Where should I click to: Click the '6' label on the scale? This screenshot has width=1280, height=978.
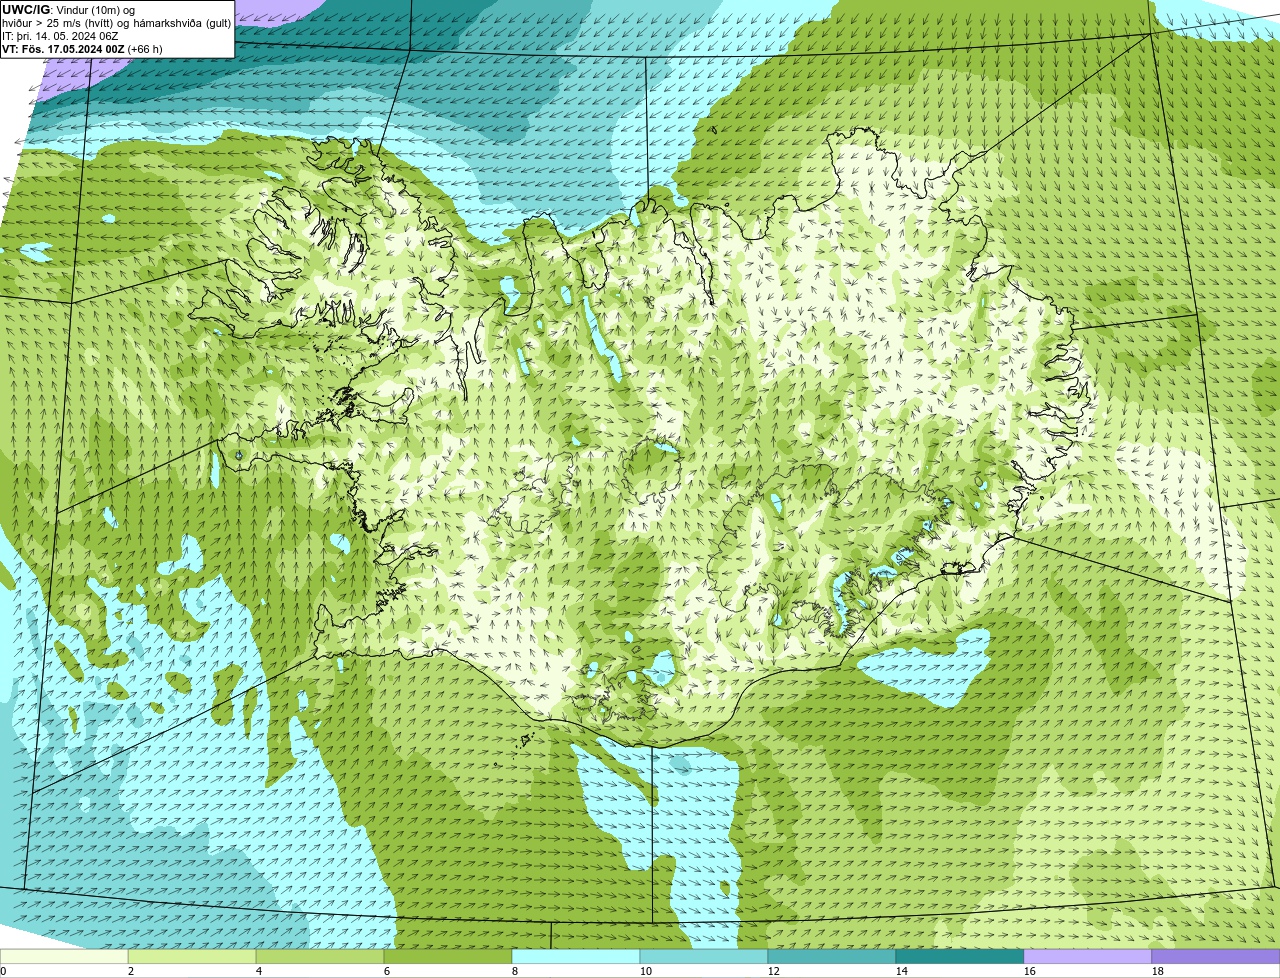click(x=387, y=971)
